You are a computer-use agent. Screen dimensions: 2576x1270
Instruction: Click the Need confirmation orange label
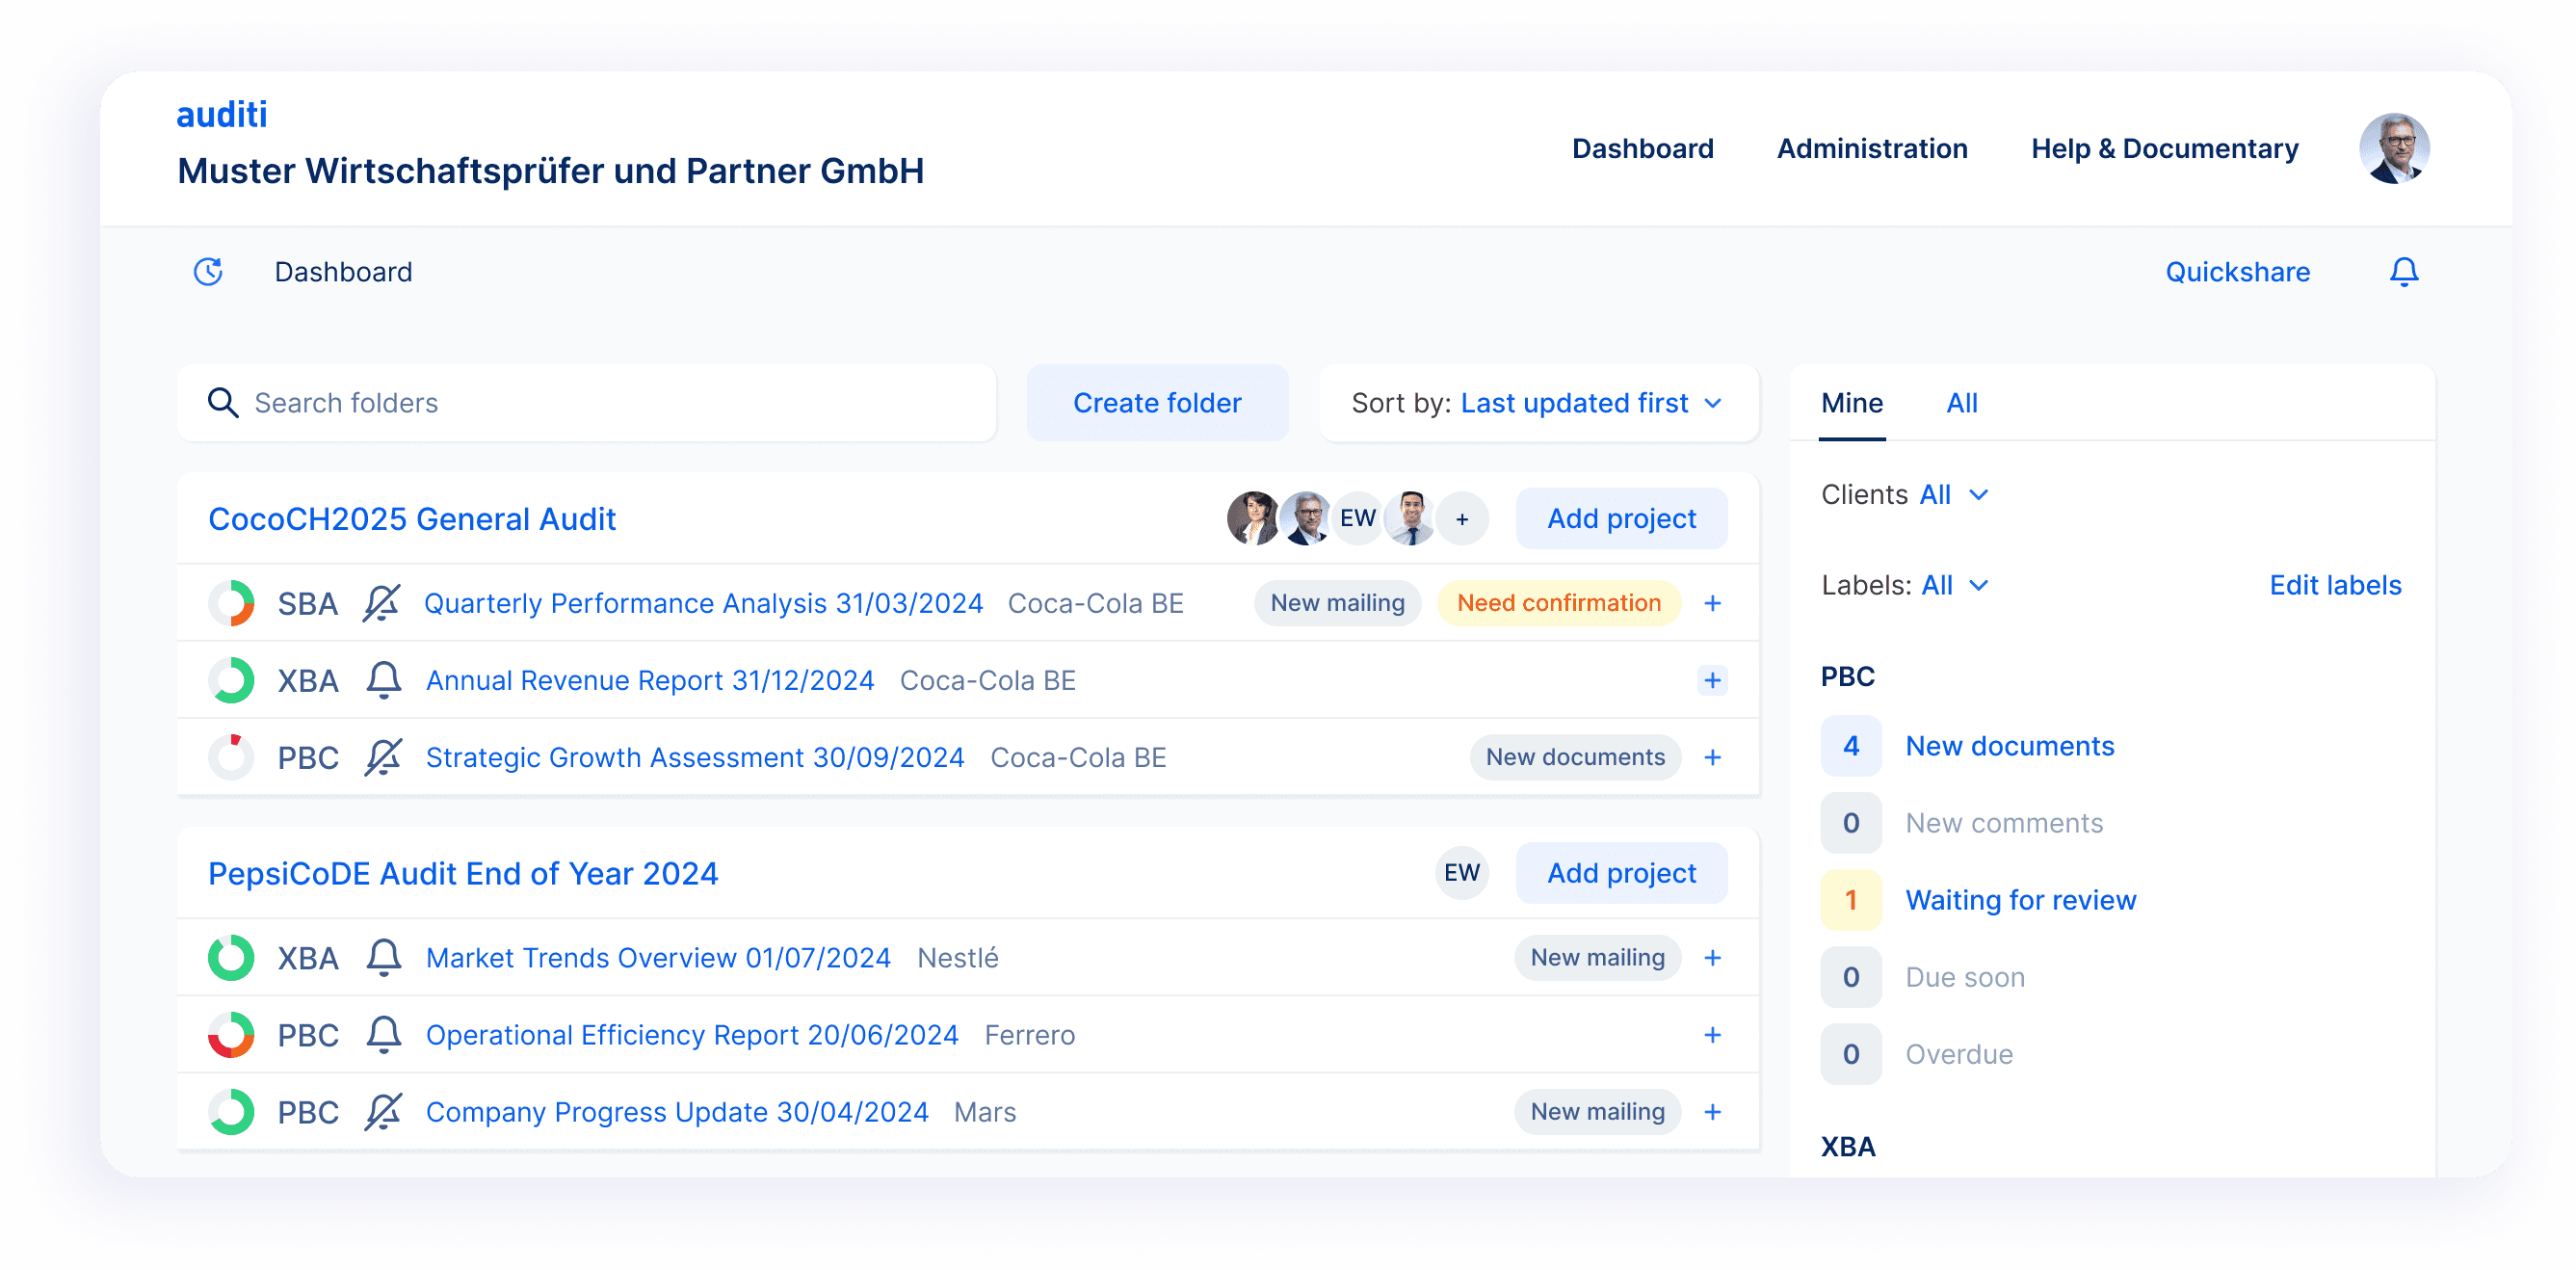point(1557,604)
